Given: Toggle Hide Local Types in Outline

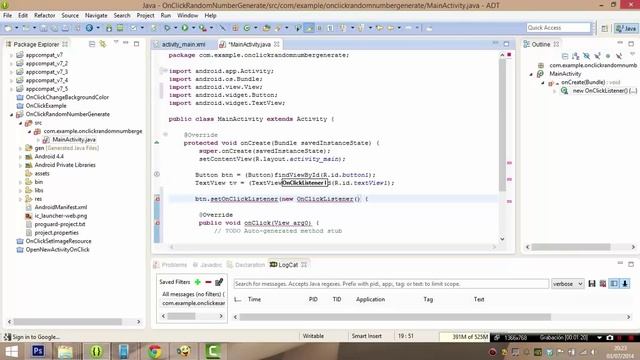Looking at the screenshot, I should coord(619,56).
